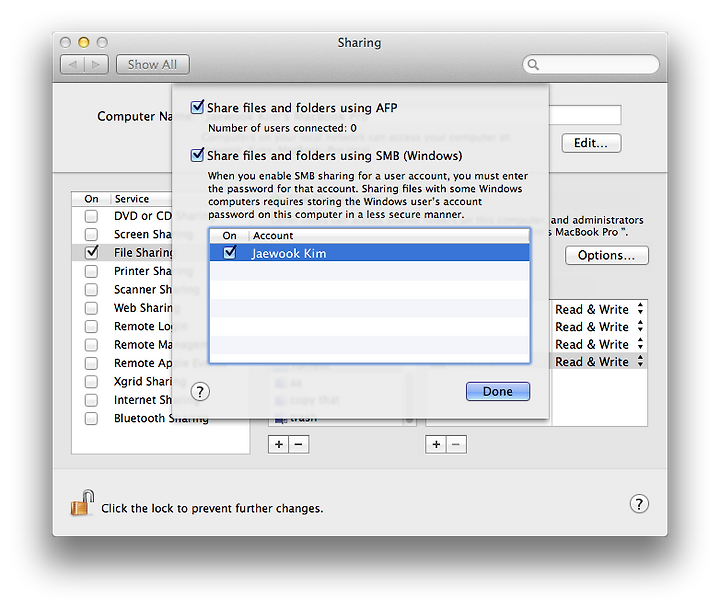720x609 pixels.
Task: Open the Sharing pane help at bottom right
Action: pyautogui.click(x=639, y=504)
